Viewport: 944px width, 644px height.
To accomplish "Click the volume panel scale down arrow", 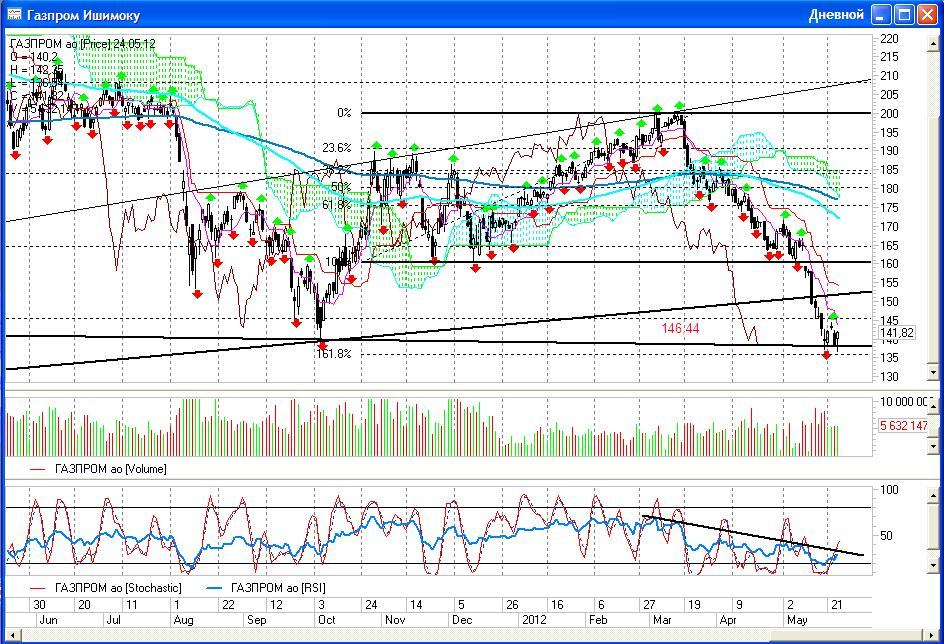I will 933,447.
